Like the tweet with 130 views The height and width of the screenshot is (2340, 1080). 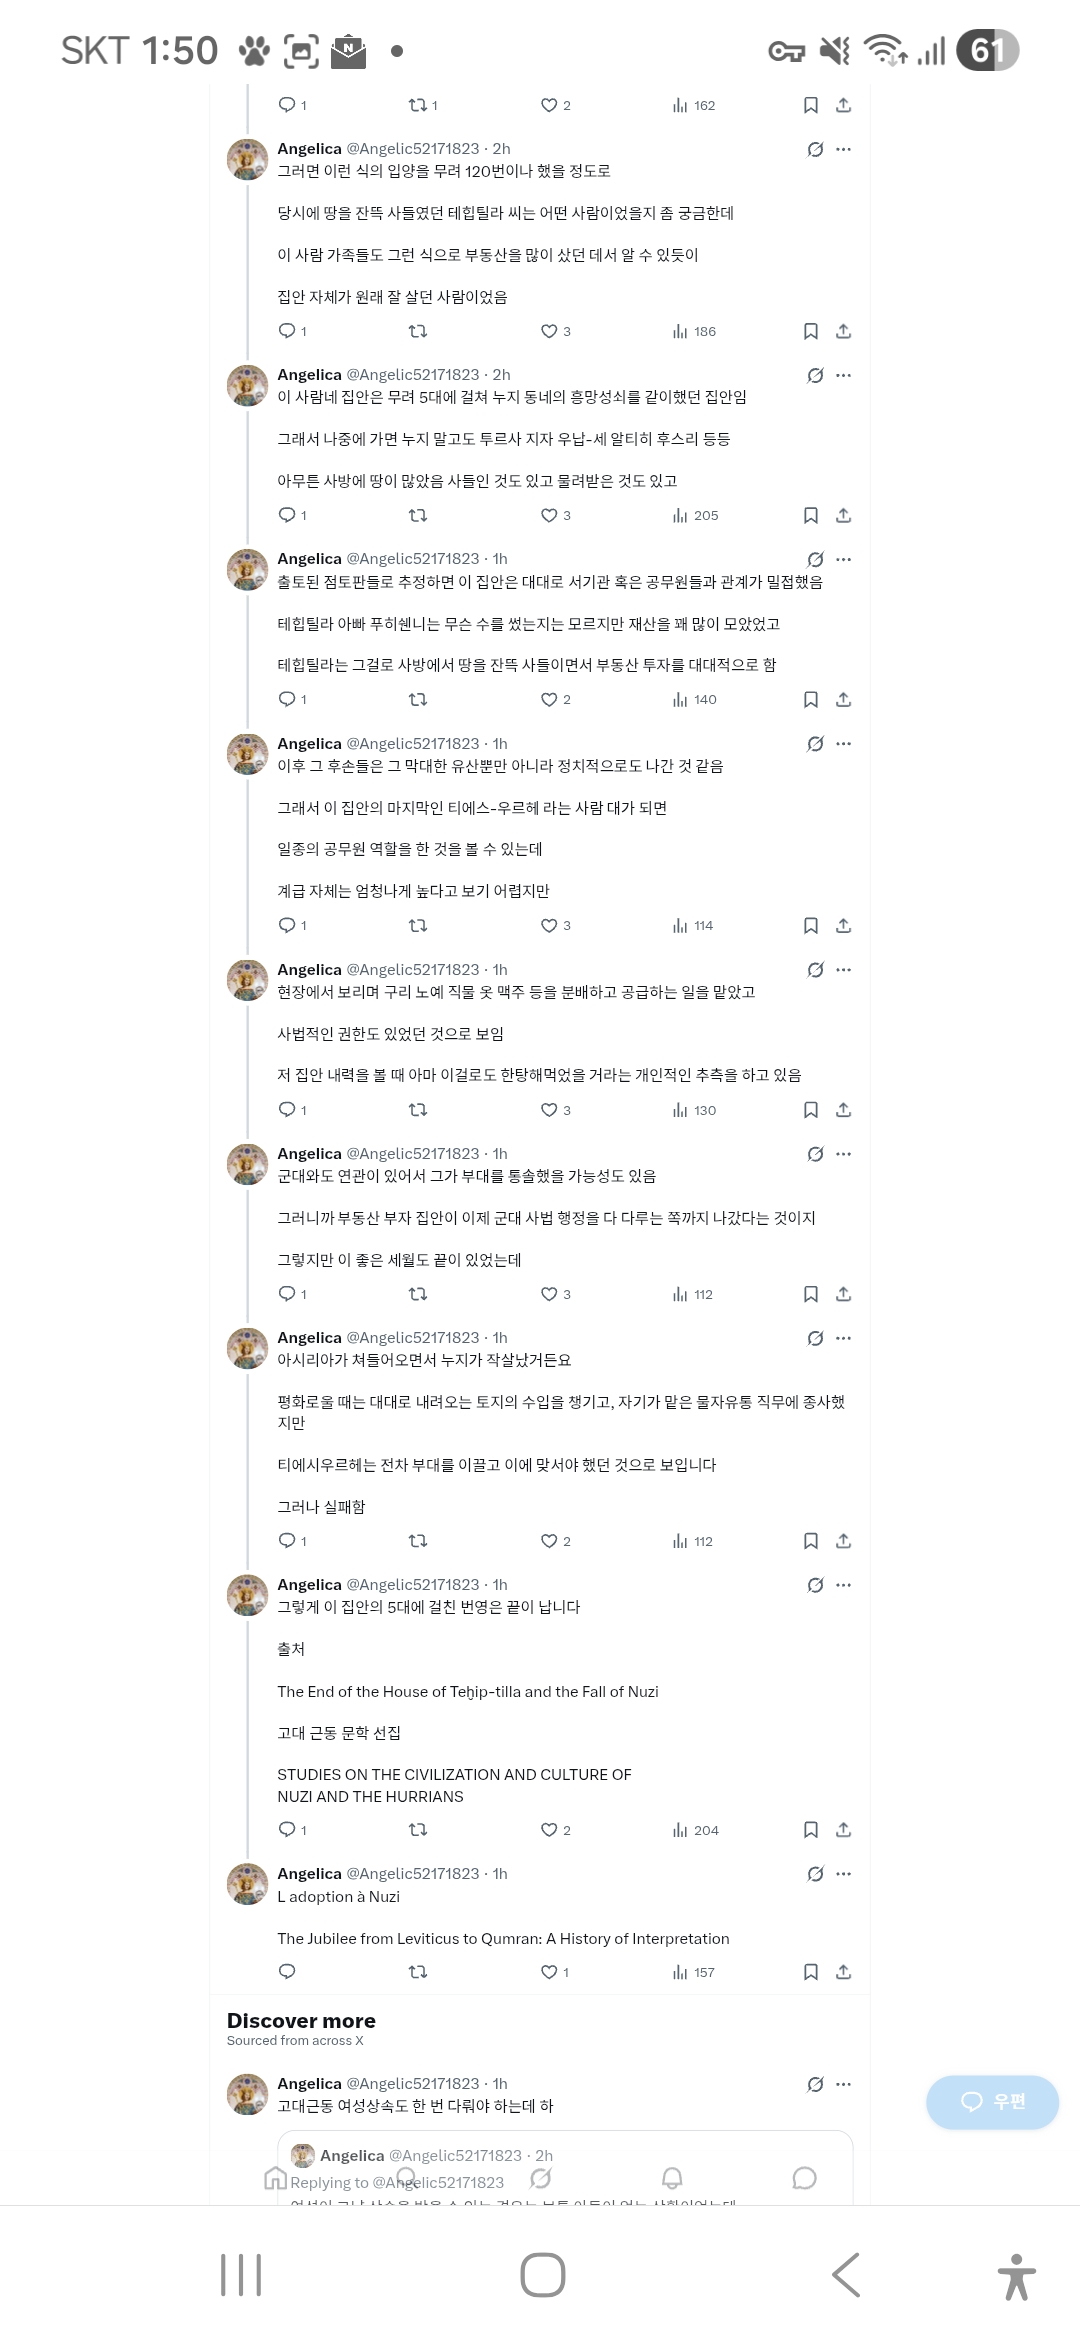(549, 1110)
